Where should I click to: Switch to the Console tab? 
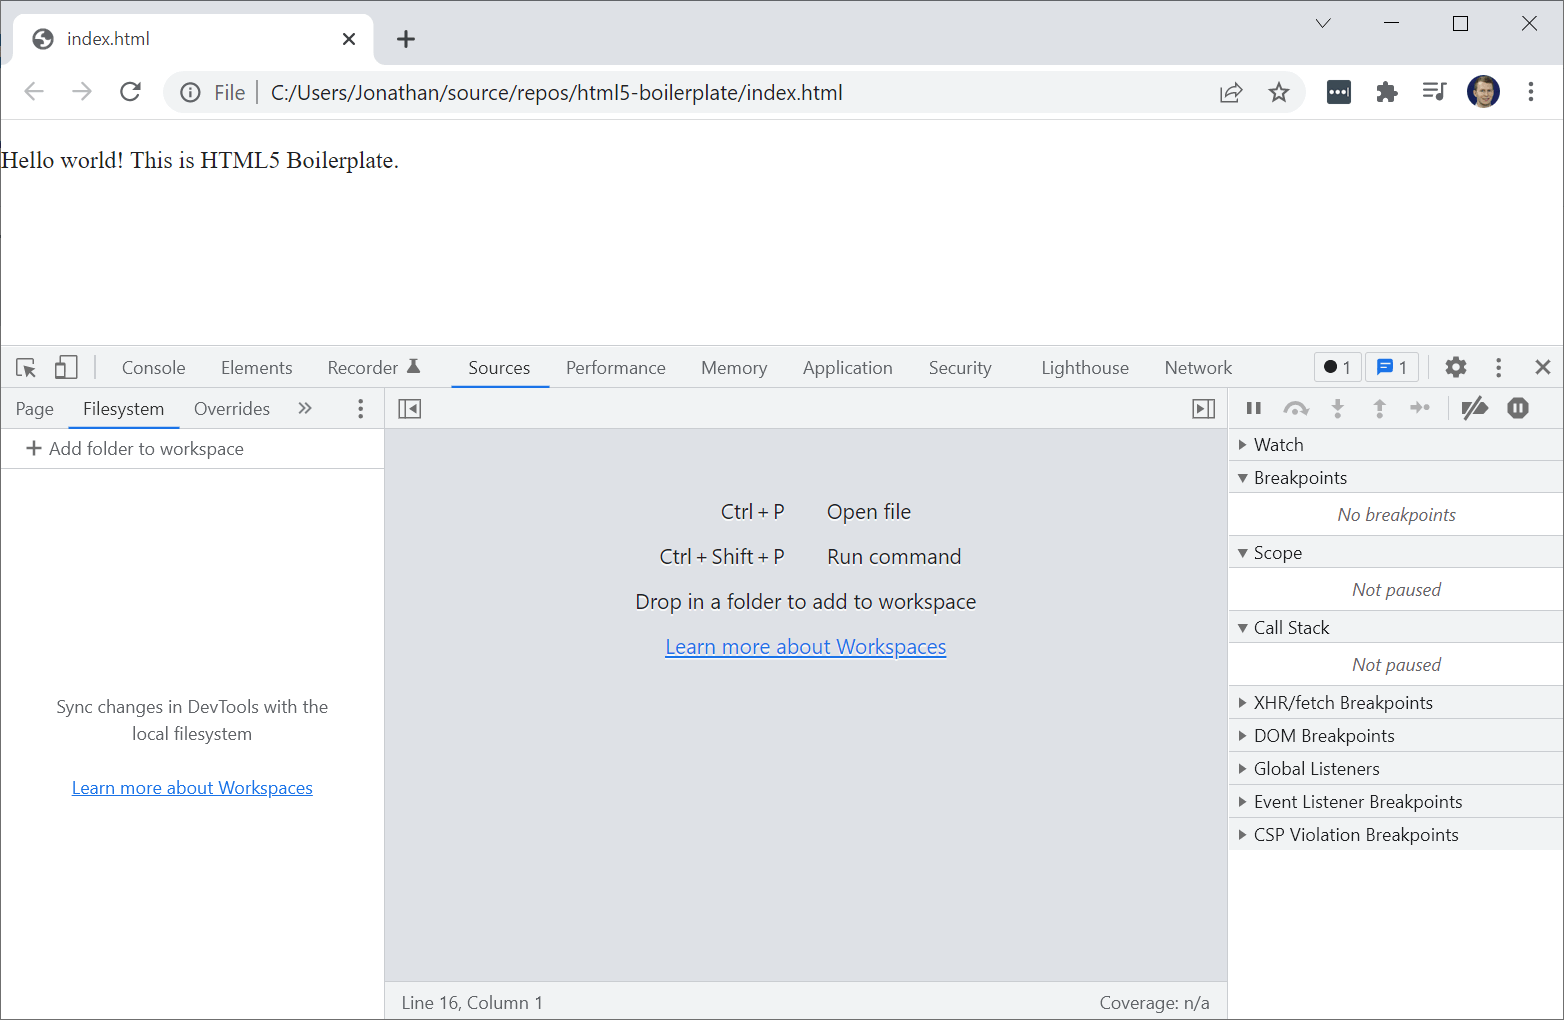152,367
